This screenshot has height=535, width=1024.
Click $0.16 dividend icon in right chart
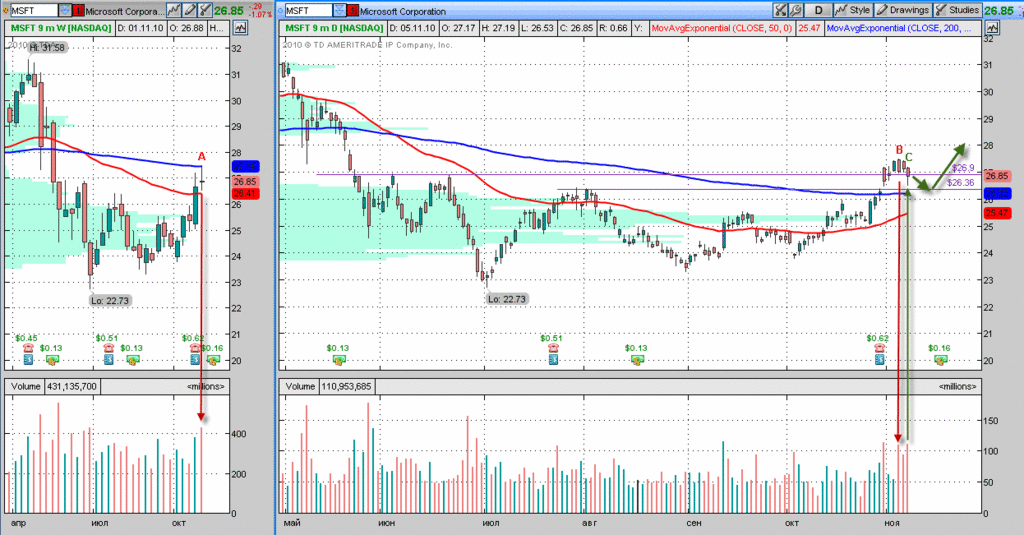940,360
